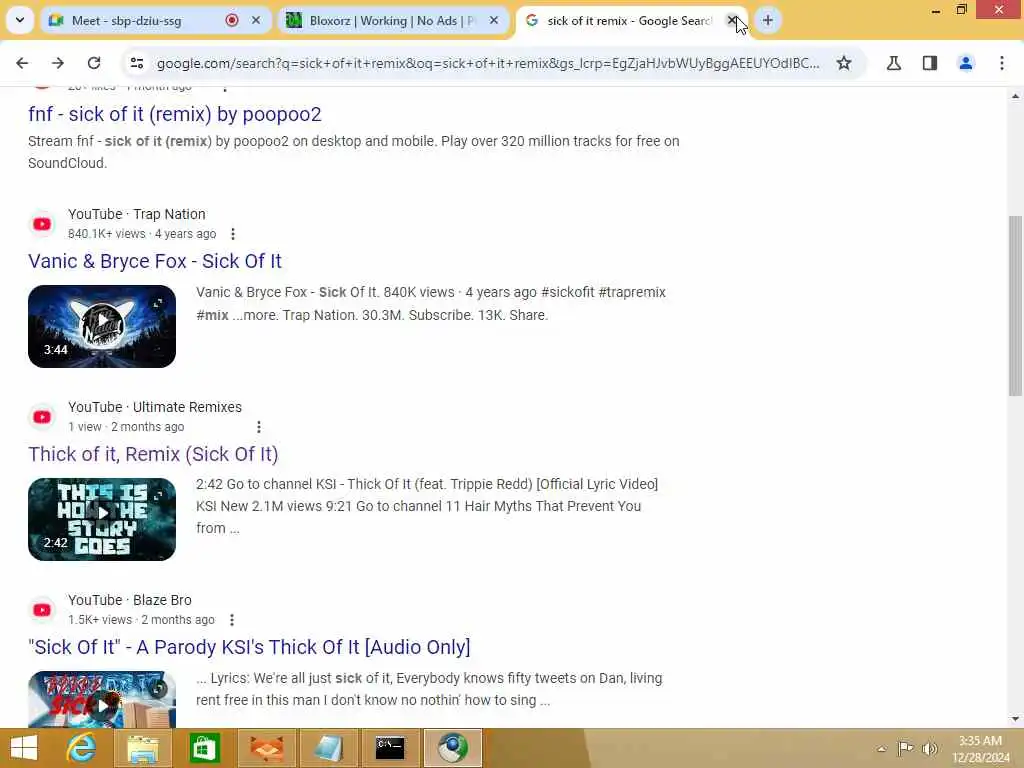Image resolution: width=1024 pixels, height=768 pixels.
Task: Click the YouTube · Blaze Bro source label
Action: pos(130,600)
